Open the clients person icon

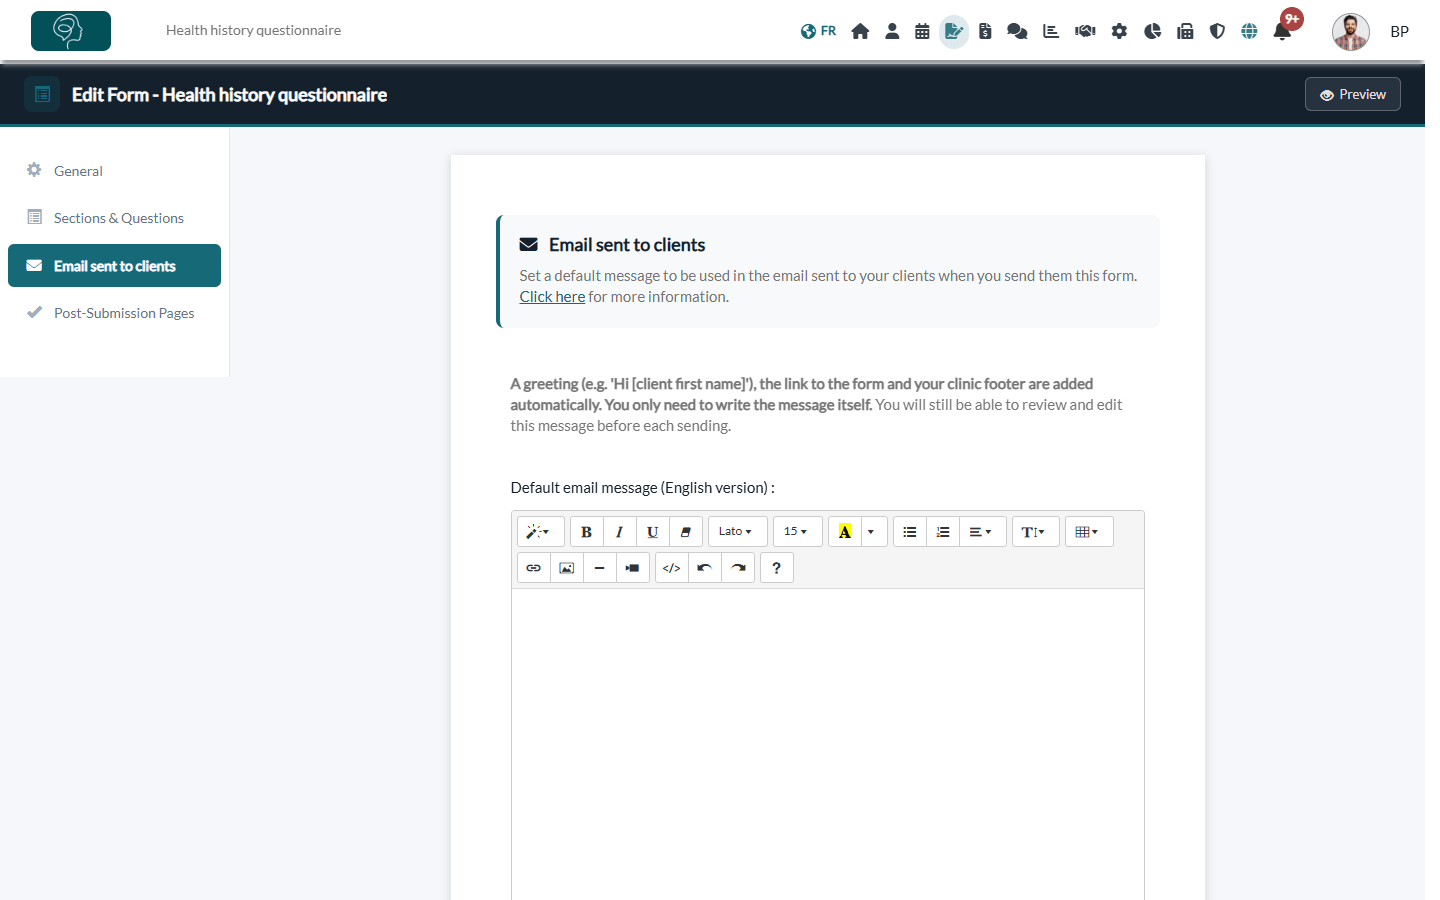coord(892,31)
